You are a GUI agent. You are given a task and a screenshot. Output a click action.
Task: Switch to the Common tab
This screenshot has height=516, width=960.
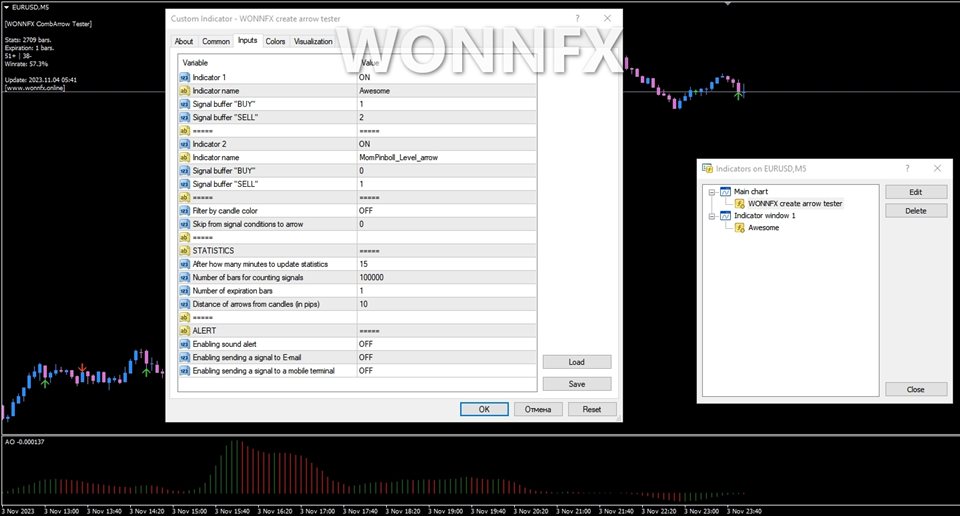[216, 42]
